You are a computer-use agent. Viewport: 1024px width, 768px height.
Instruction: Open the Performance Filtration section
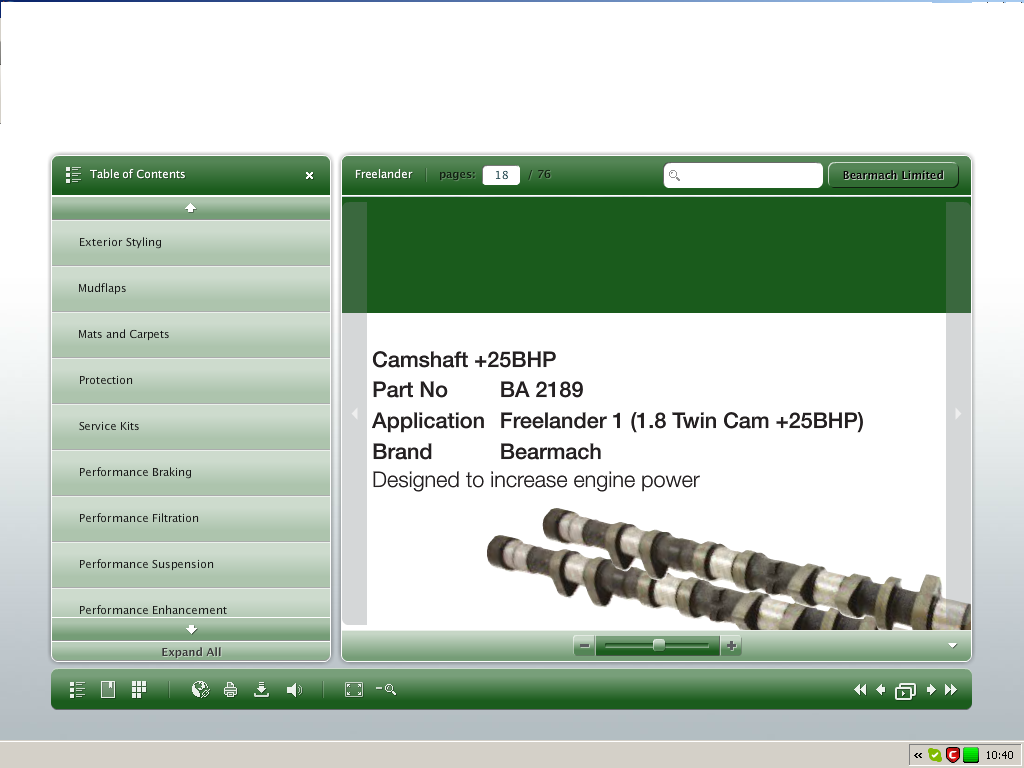[191, 519]
